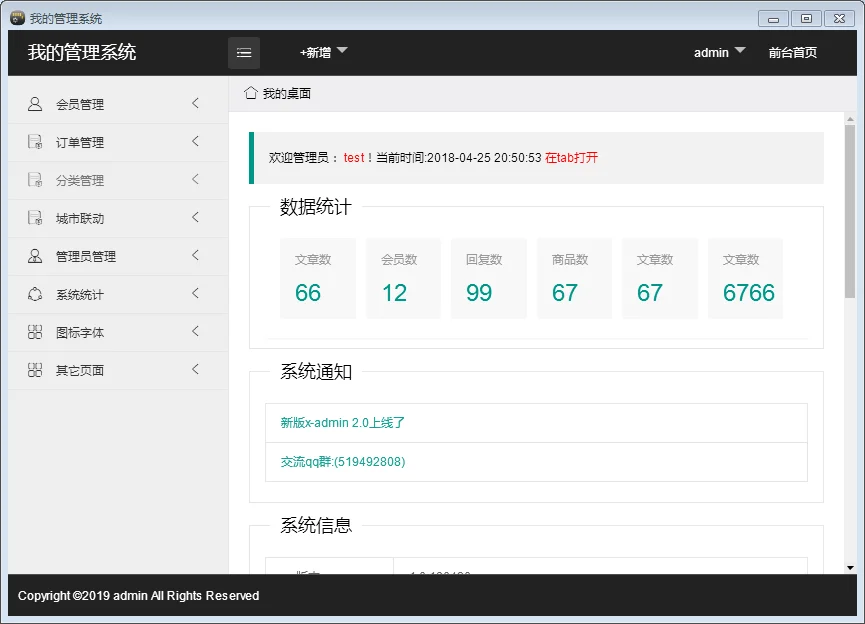Open the admin user dropdown
The height and width of the screenshot is (624, 865).
[x=719, y=53]
